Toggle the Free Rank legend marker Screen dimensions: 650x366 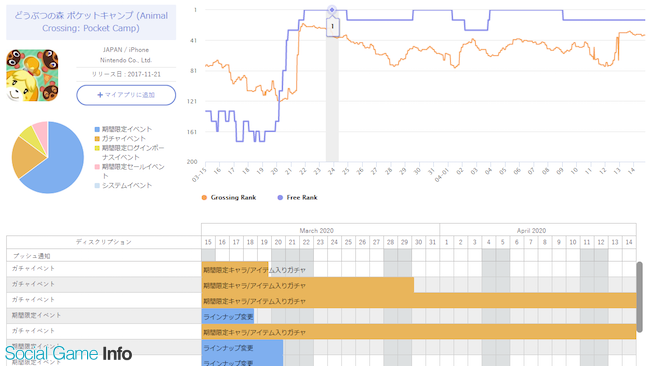(x=280, y=198)
